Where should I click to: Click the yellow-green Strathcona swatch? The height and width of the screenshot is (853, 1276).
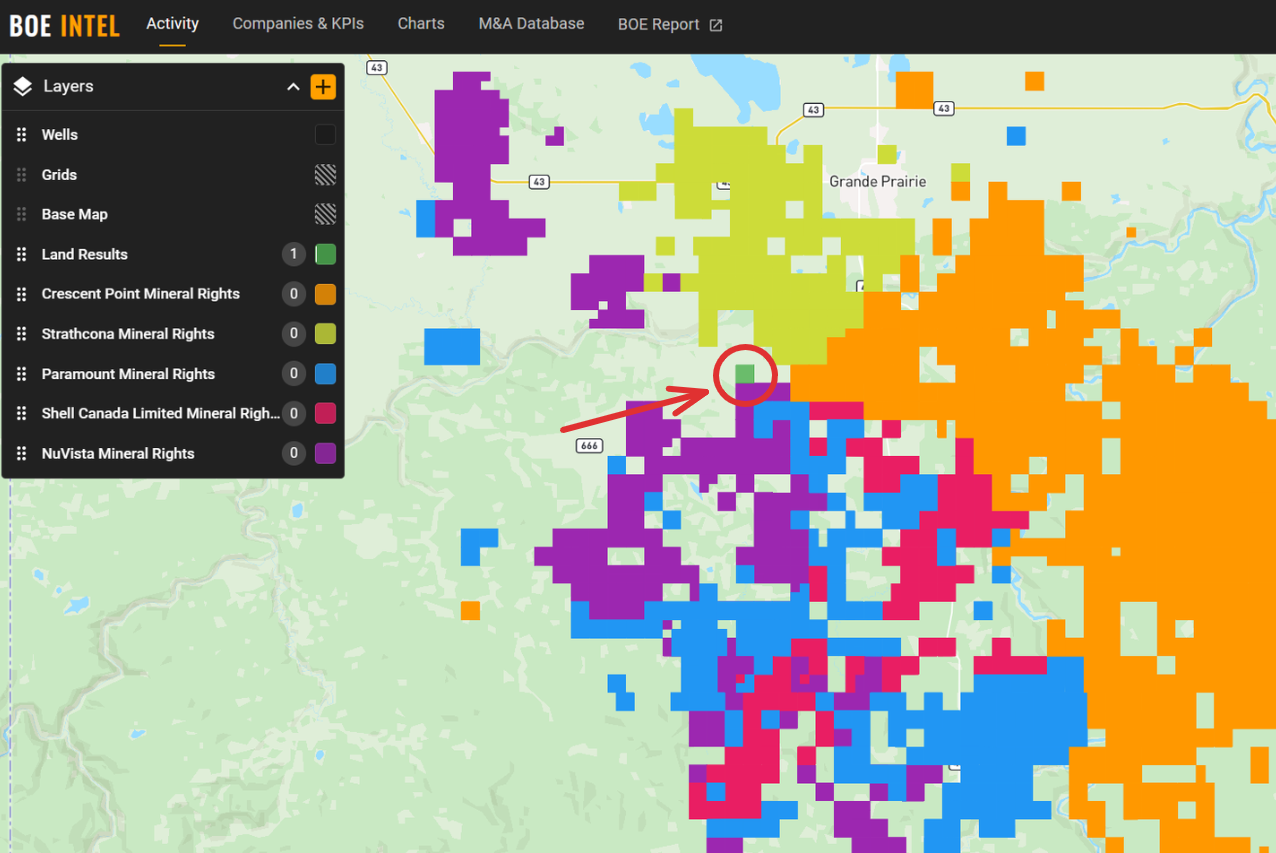(325, 334)
